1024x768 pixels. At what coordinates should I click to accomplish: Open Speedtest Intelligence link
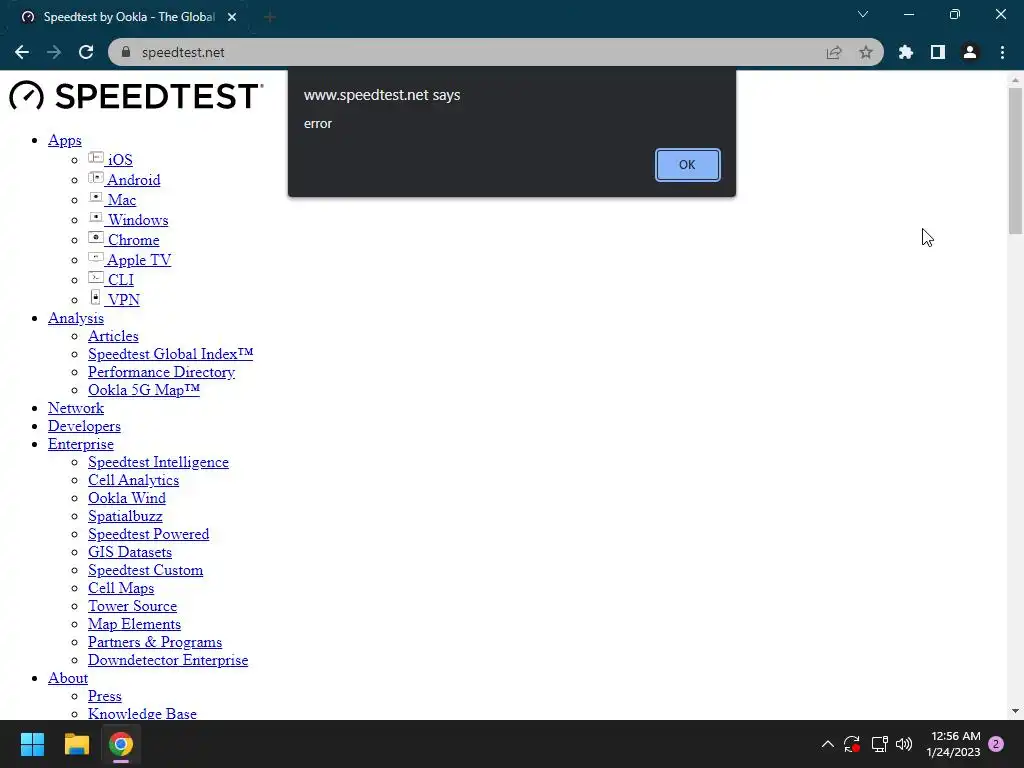[158, 462]
